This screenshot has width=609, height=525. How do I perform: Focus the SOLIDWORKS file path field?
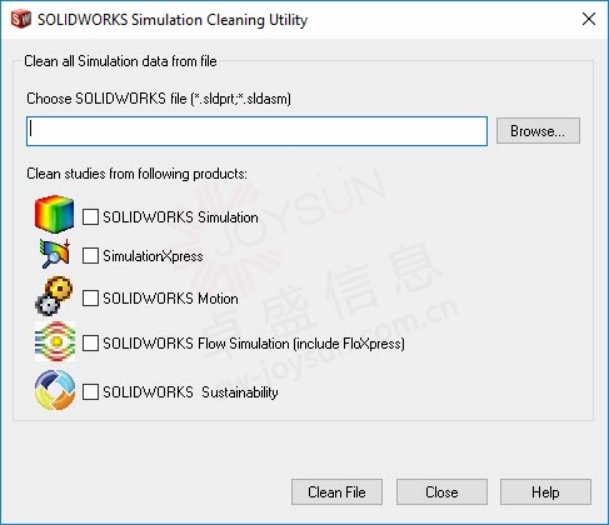[257, 131]
